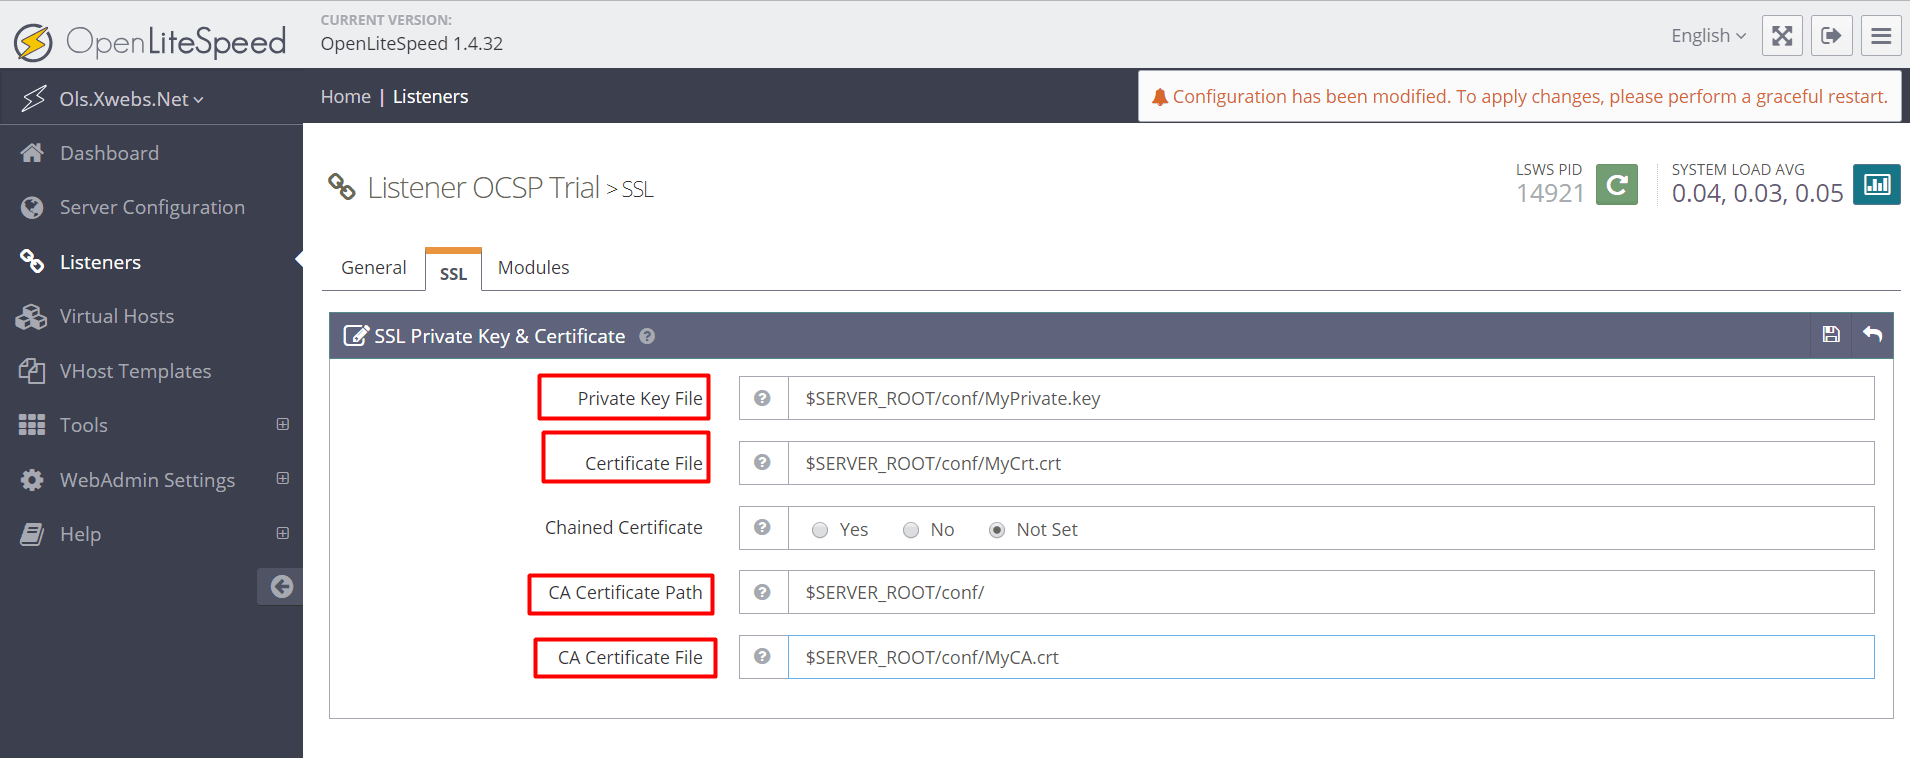
Task: Toggle full screen mode icon
Action: [x=1782, y=36]
